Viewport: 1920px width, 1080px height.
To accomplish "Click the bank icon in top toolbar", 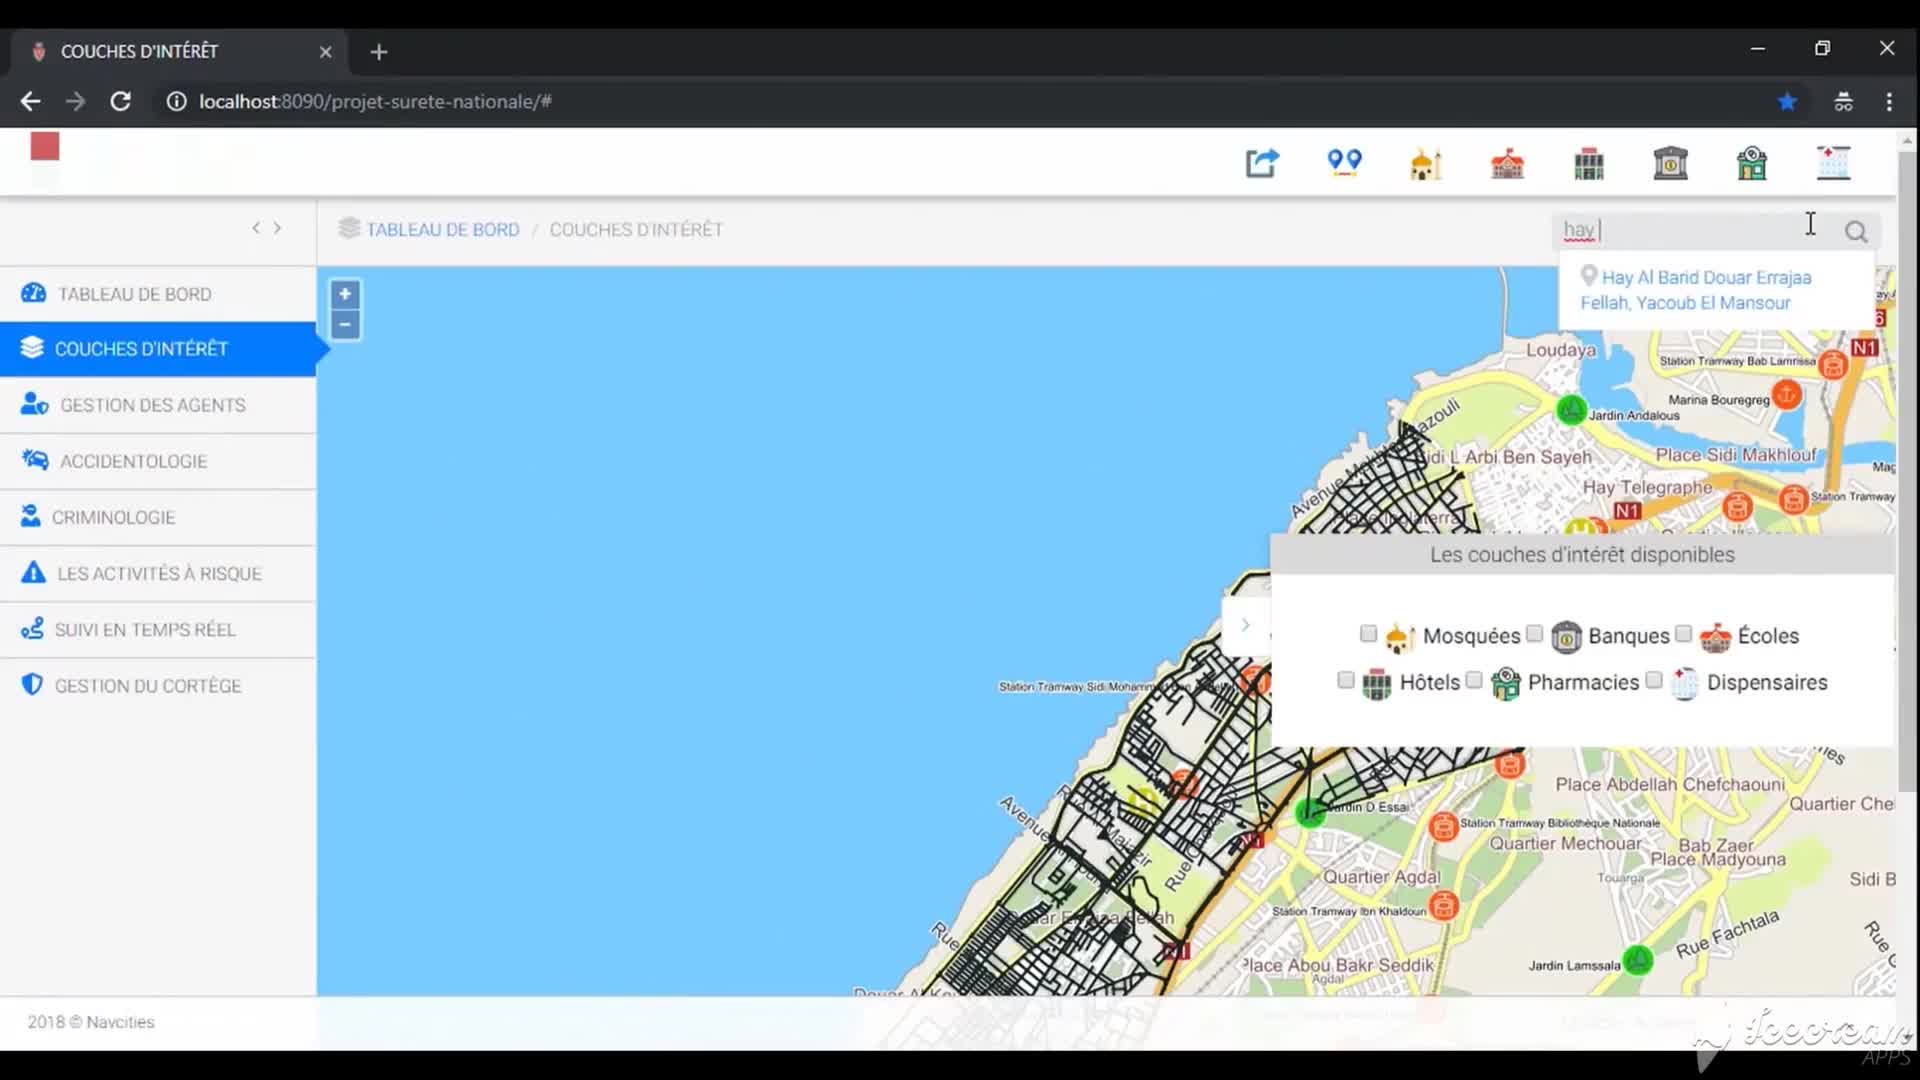I will click(x=1670, y=163).
